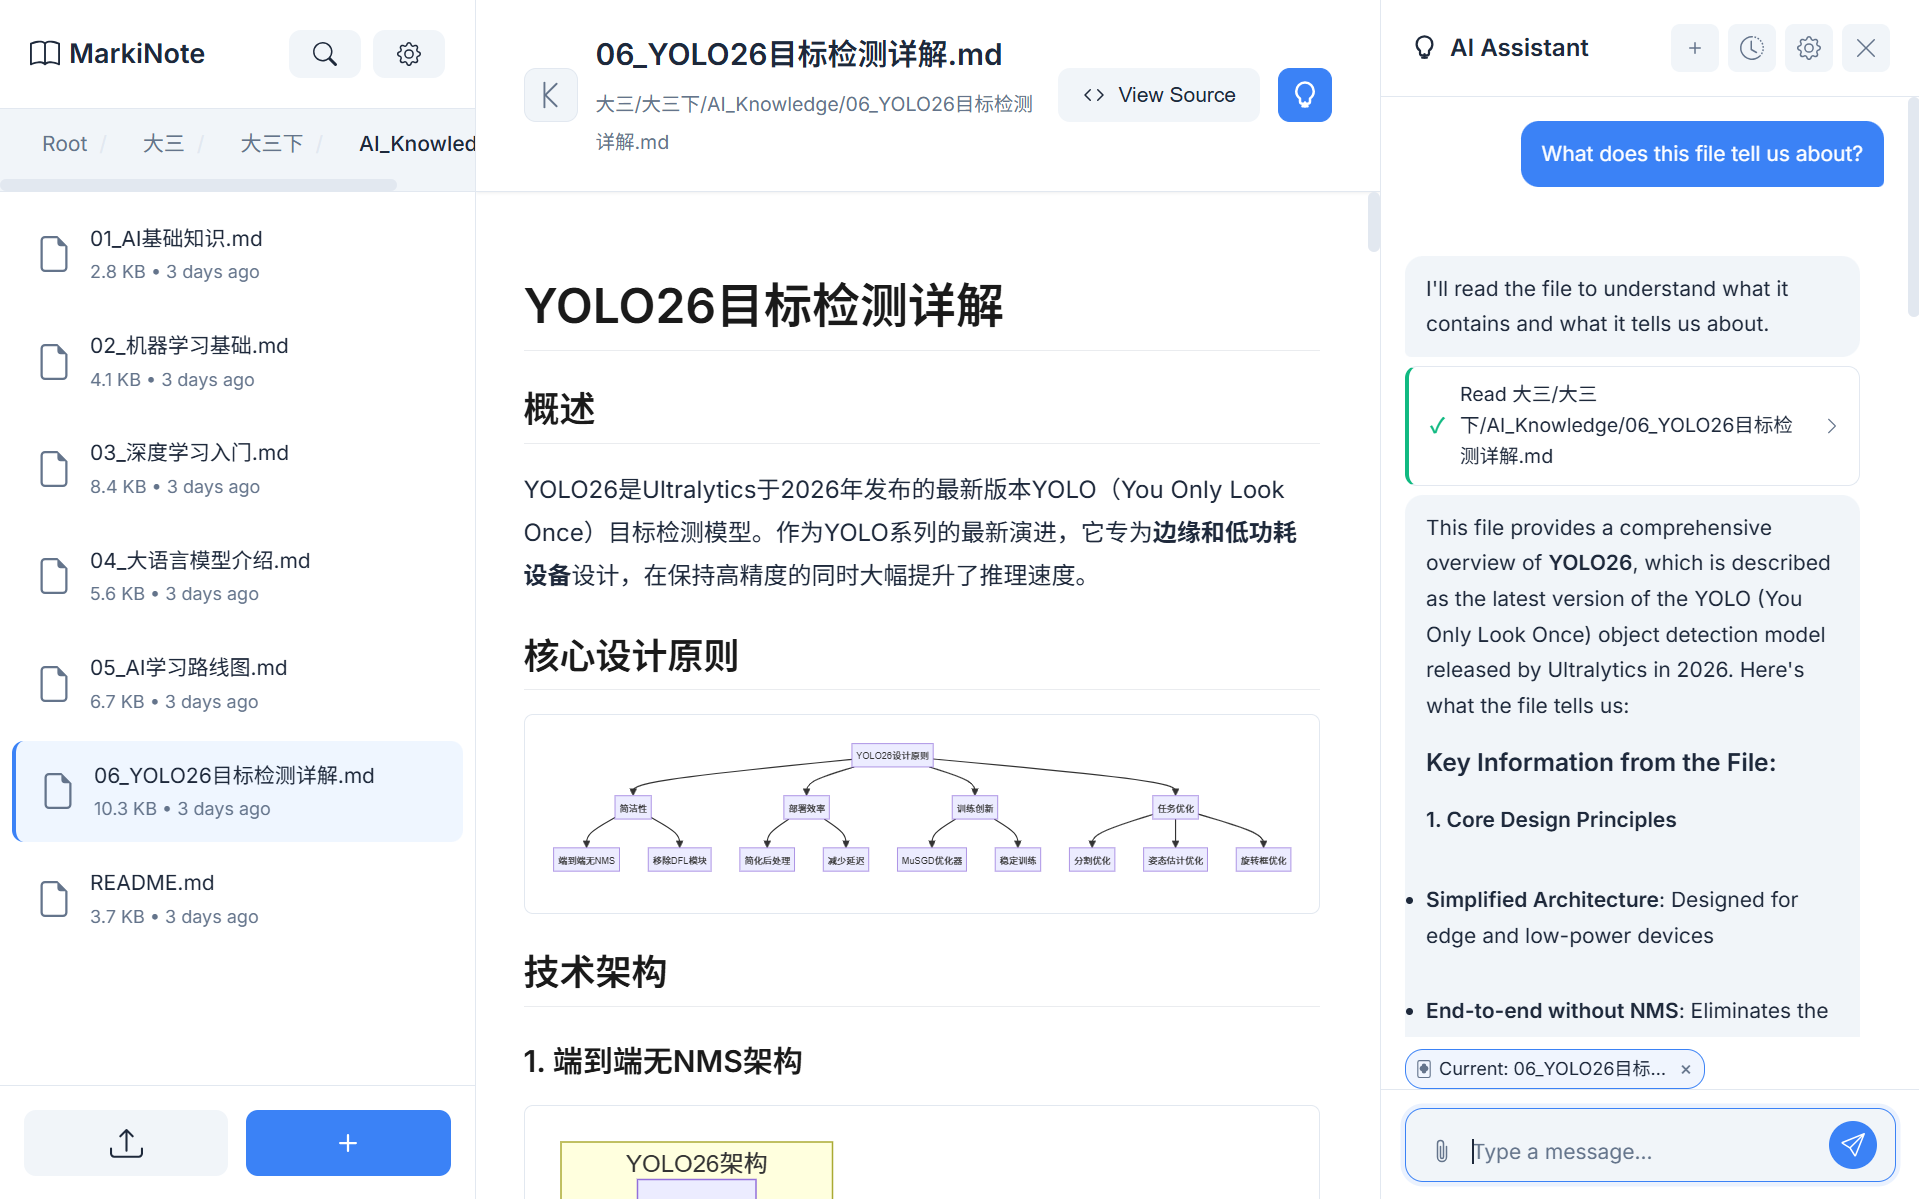Expand the Read file tool call chevron

coord(1831,426)
